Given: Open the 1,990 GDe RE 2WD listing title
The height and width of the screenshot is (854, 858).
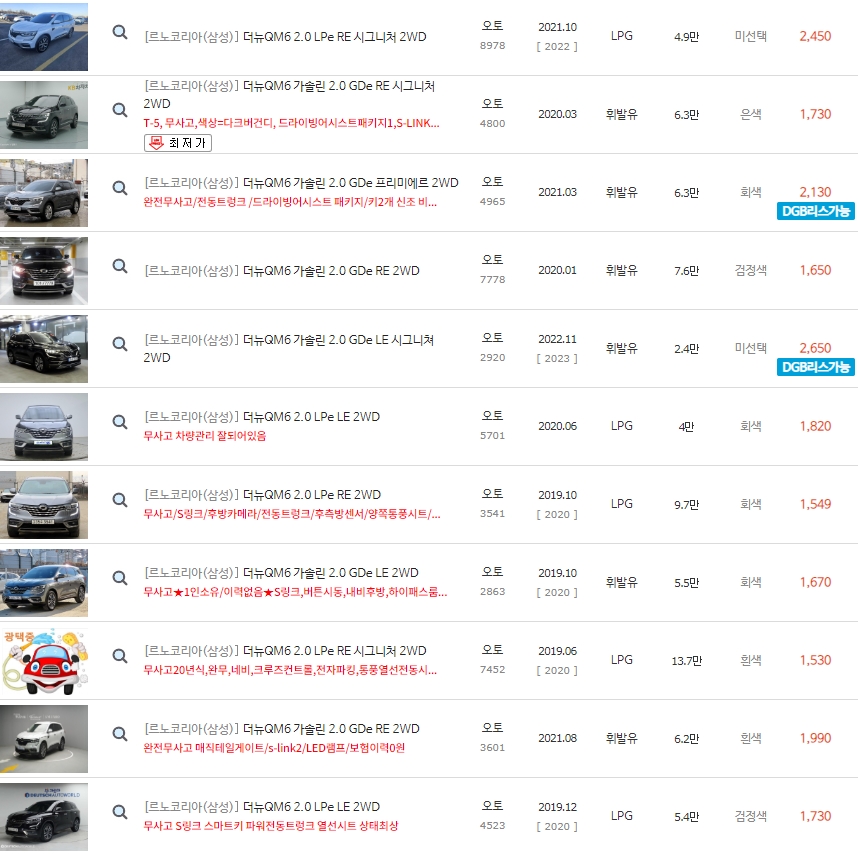Looking at the screenshot, I should [x=282, y=729].
